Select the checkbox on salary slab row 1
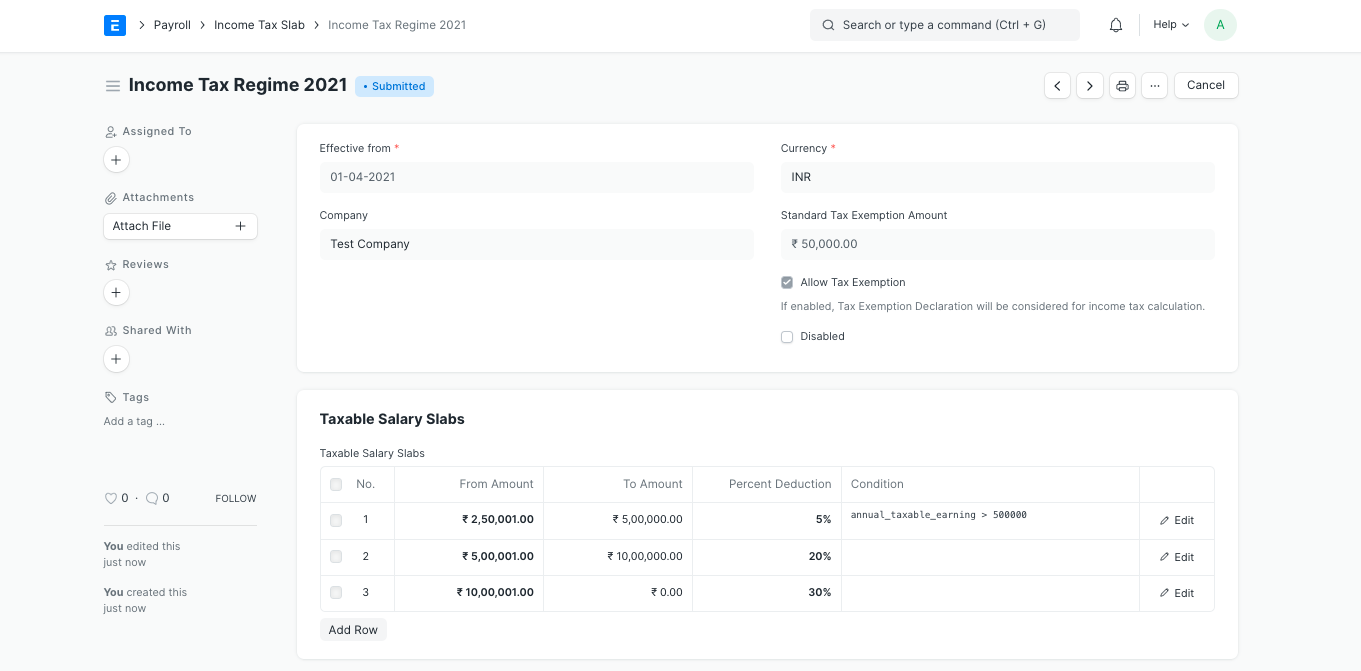The image size is (1361, 671). [335, 520]
